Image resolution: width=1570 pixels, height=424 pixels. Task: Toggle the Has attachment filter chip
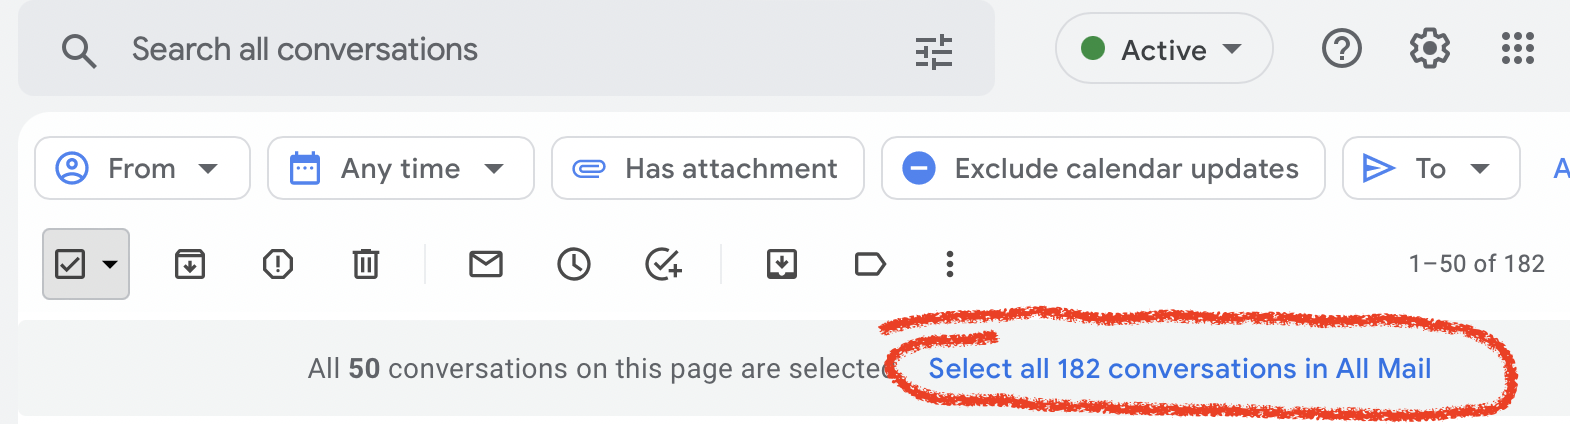pos(708,168)
